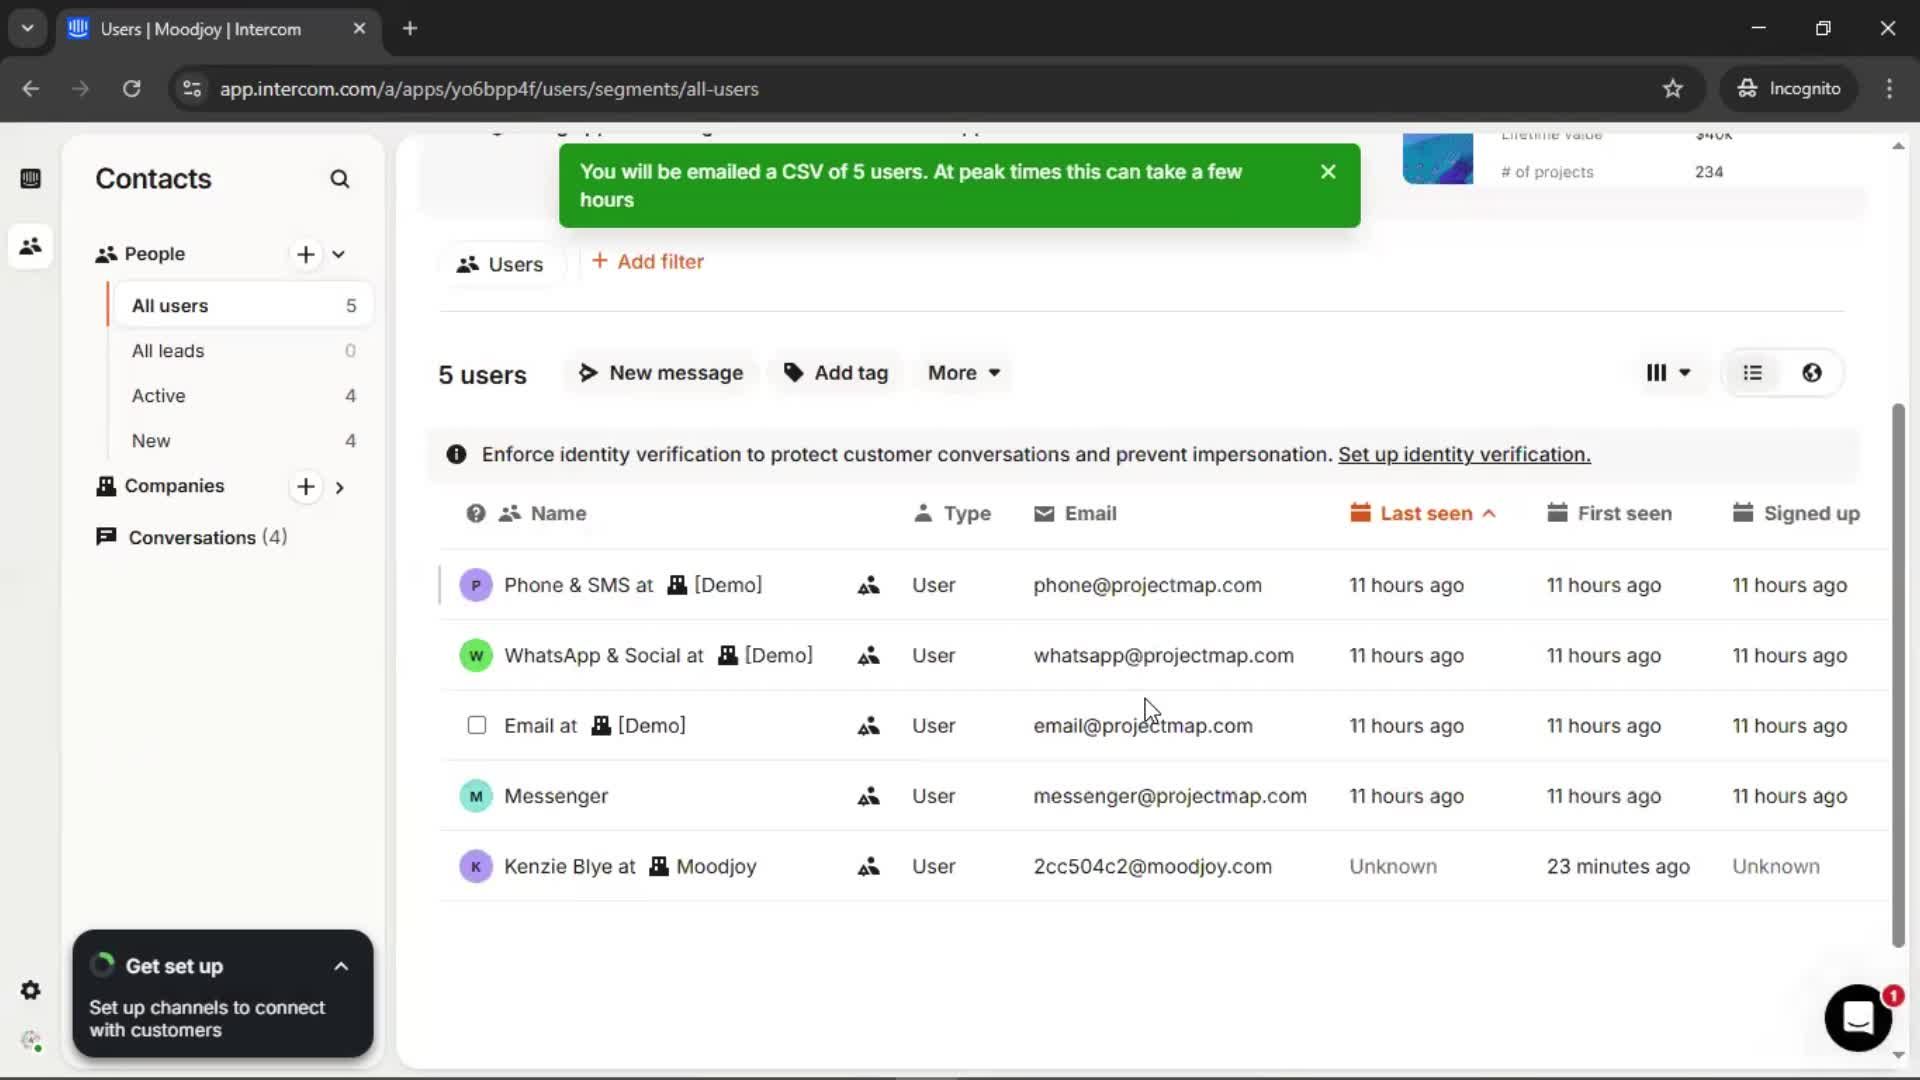The width and height of the screenshot is (1920, 1080).
Task: Click the Add tag button
Action: click(x=836, y=373)
